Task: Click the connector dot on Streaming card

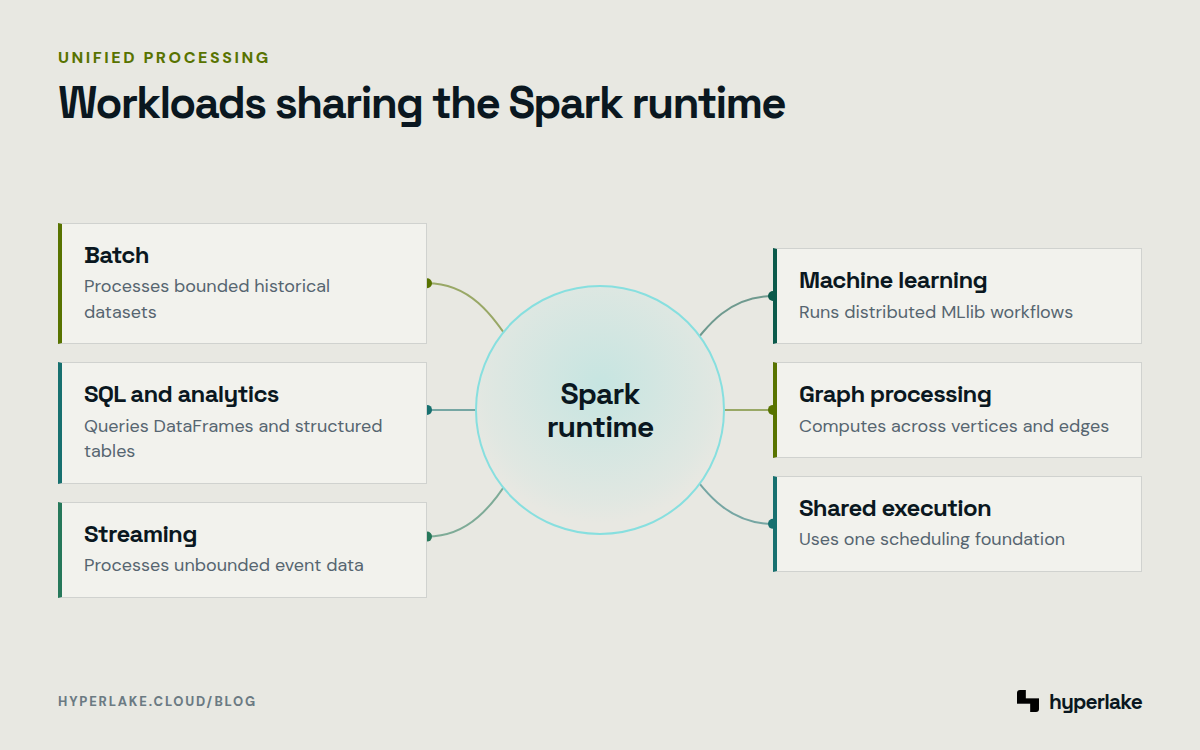Action: click(x=427, y=536)
